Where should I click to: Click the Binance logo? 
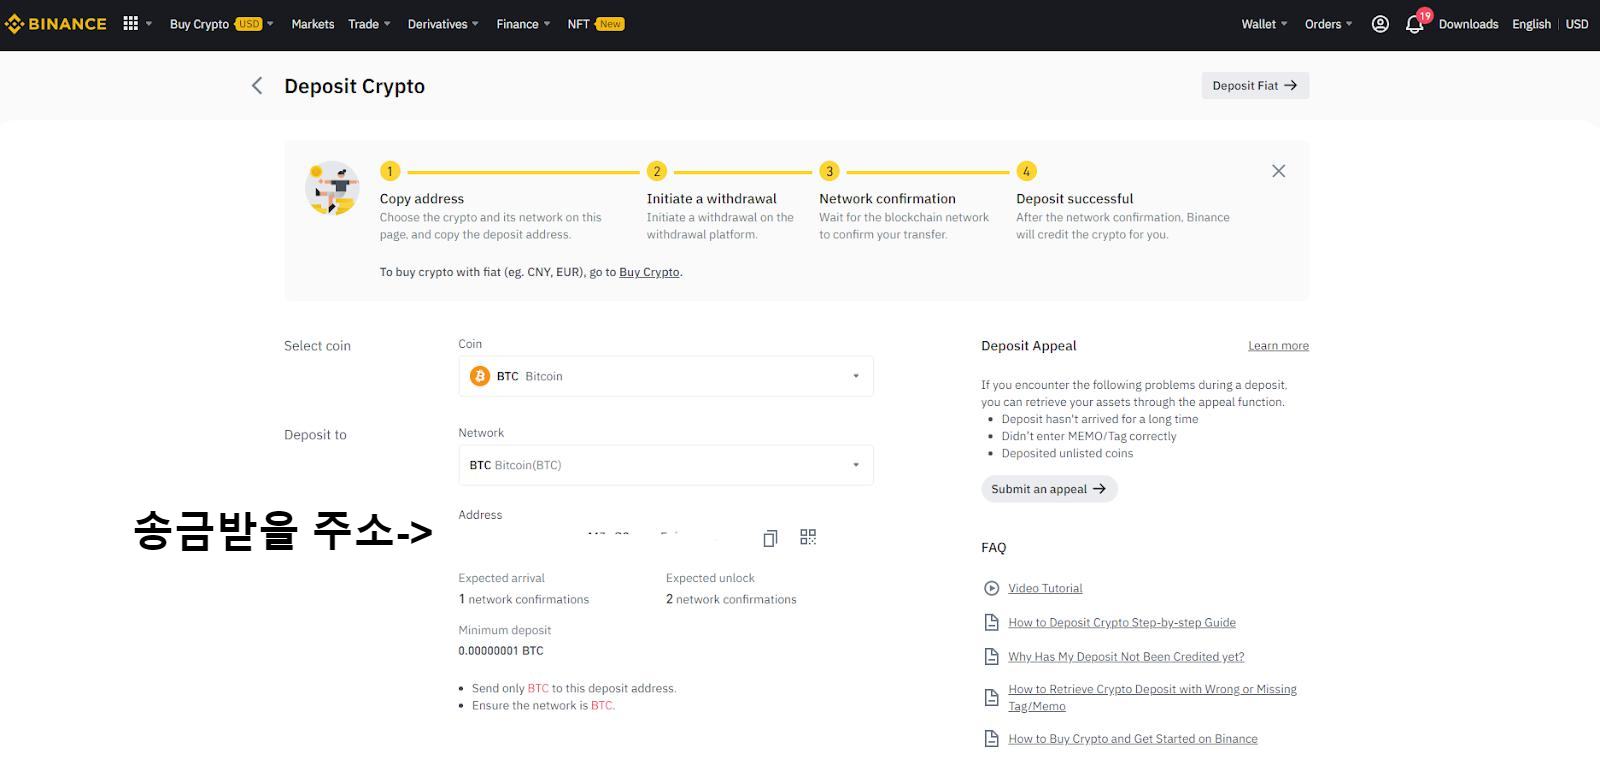pos(56,24)
